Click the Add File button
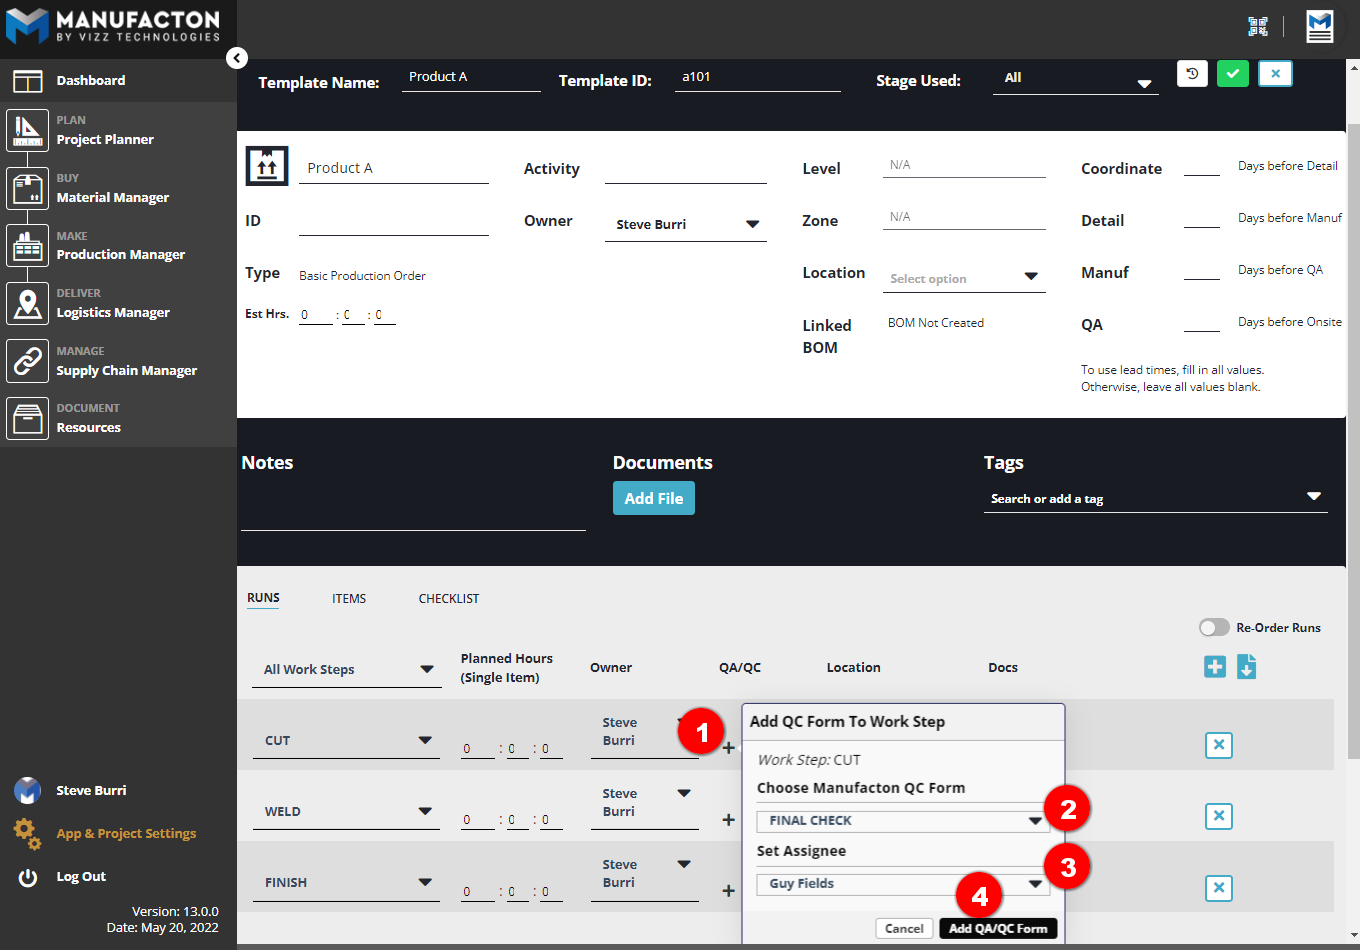 [x=653, y=498]
